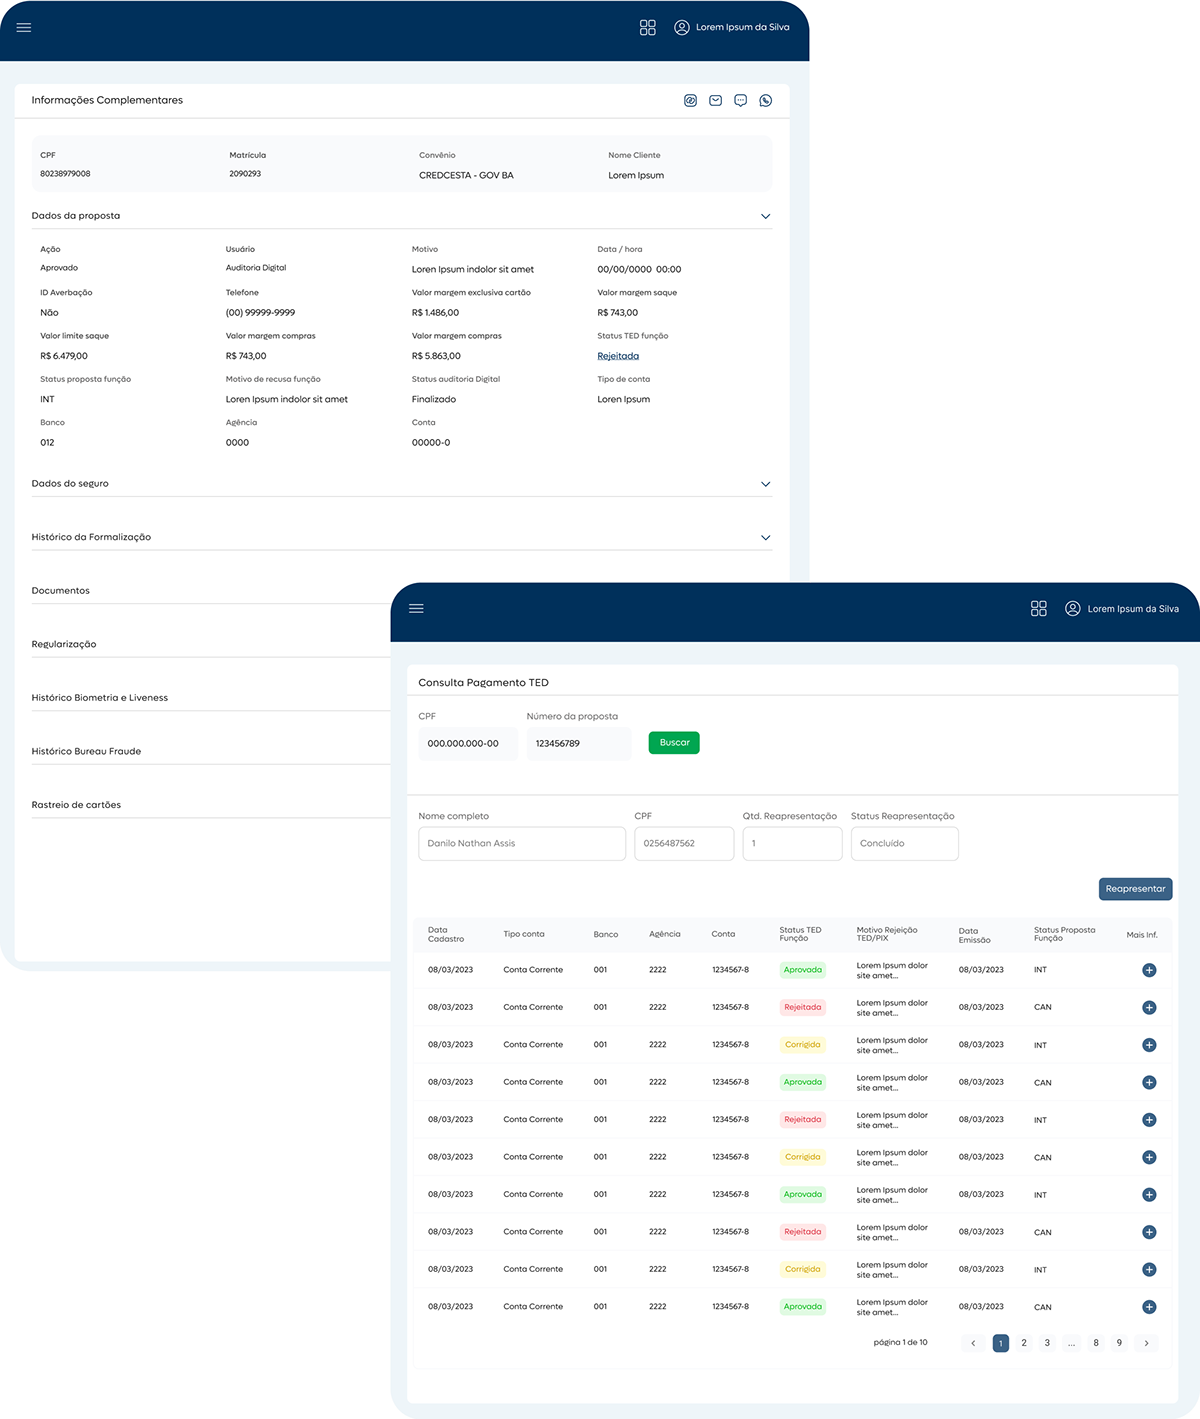This screenshot has height=1419, width=1200.
Task: Click CPF value 80238979008
Action: pyautogui.click(x=65, y=174)
